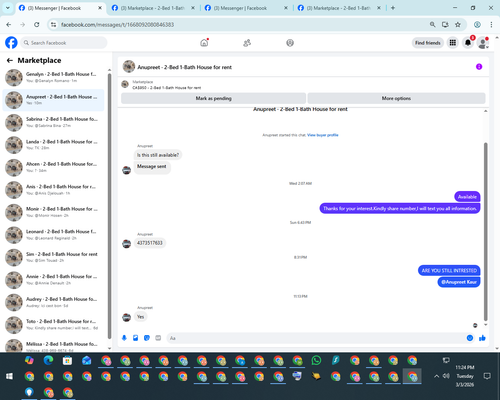500x400 pixels.
Task: Open Landa's chat conversation
Action: [53, 145]
